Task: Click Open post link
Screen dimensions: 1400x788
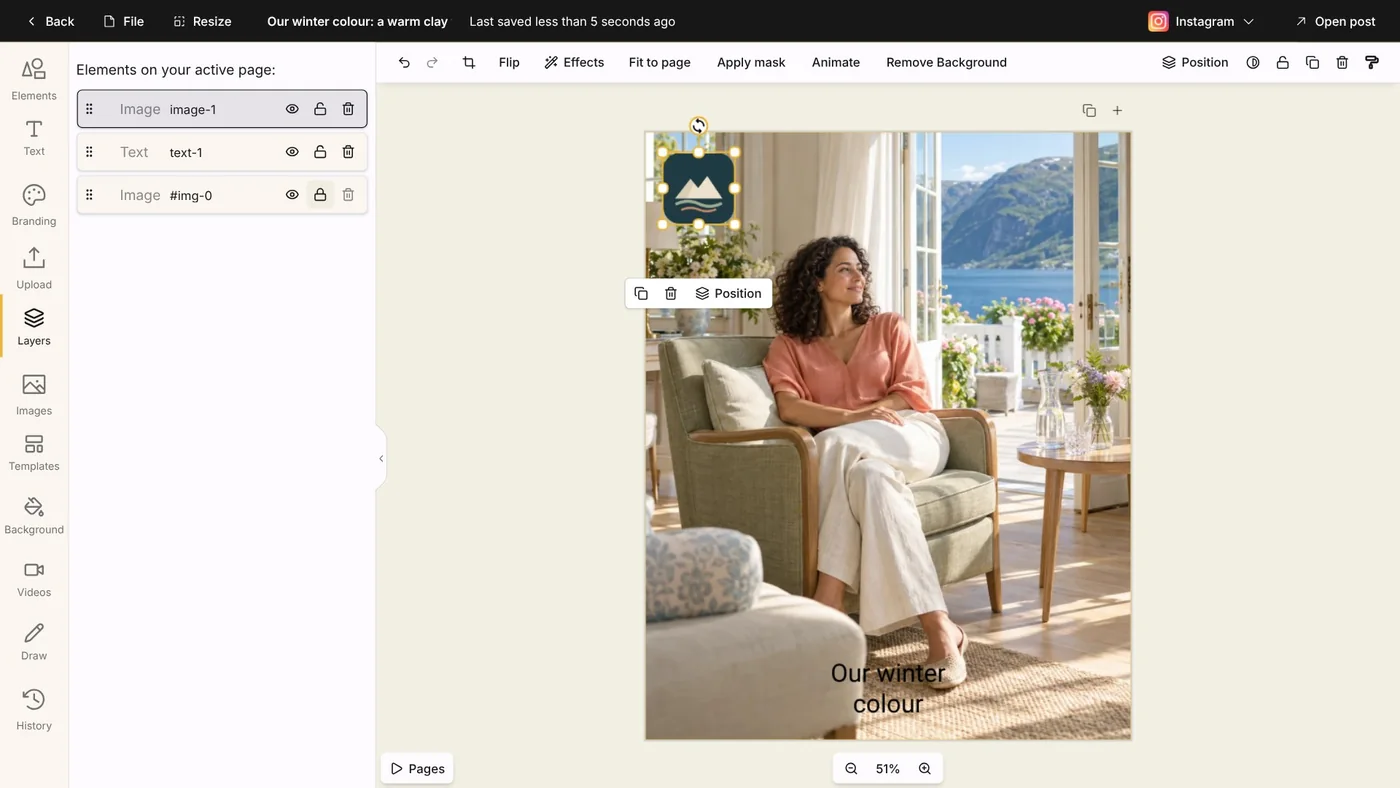Action: (1335, 21)
